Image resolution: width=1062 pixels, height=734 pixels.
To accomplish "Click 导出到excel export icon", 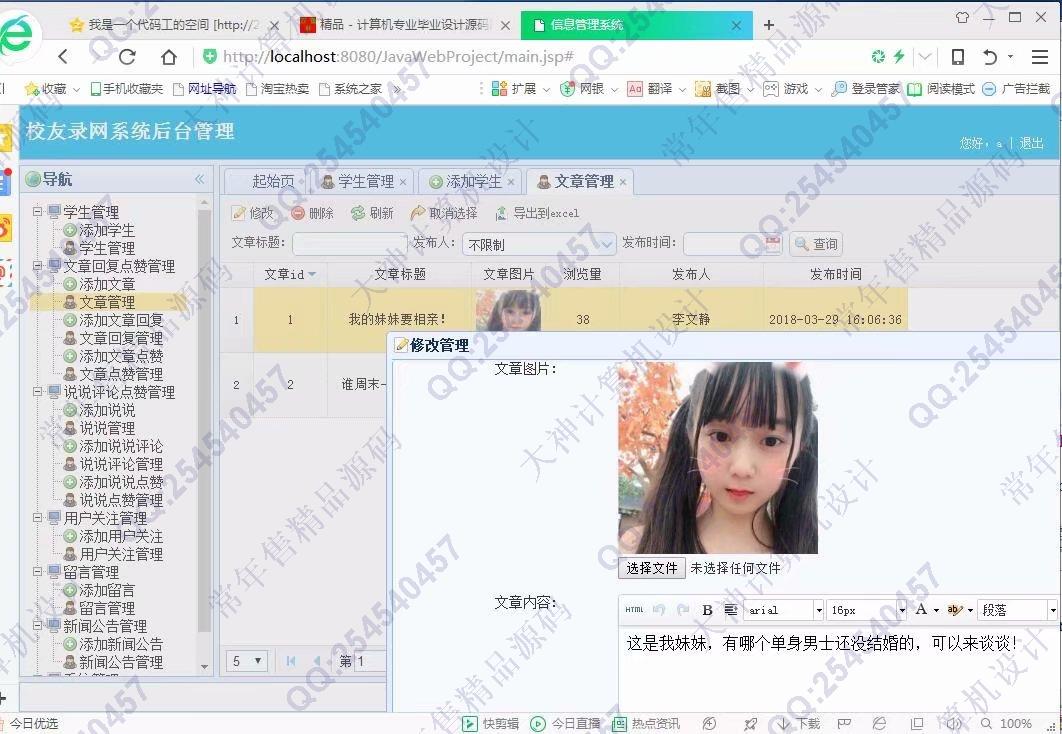I will click(x=502, y=213).
